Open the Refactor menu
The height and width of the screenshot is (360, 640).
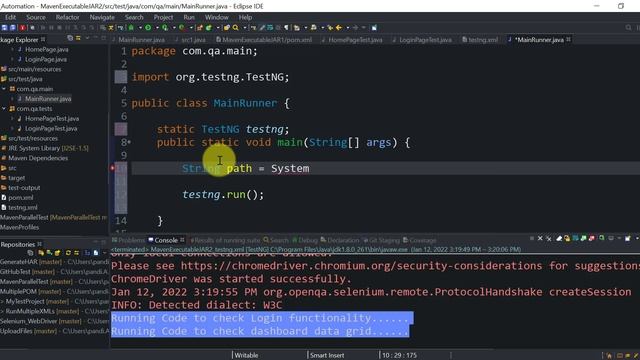(x=68, y=17)
